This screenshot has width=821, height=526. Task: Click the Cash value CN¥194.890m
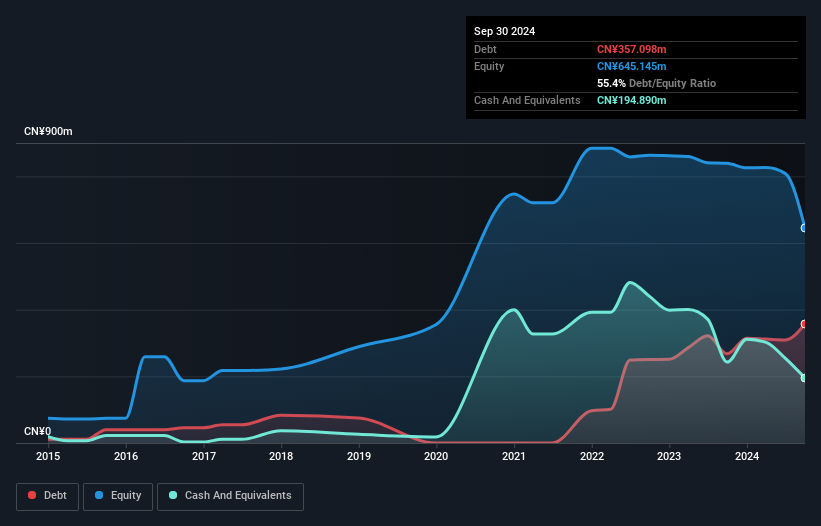631,100
